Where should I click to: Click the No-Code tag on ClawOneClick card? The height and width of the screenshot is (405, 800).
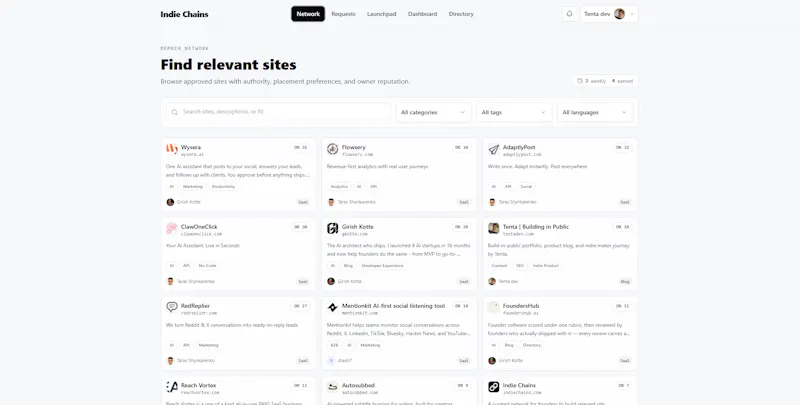pyautogui.click(x=207, y=266)
